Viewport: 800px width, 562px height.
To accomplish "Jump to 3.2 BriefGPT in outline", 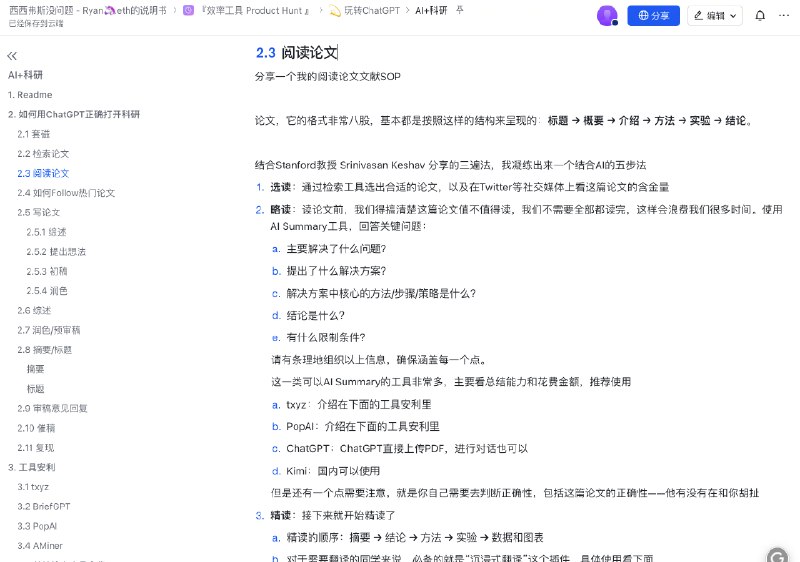I will tap(44, 506).
